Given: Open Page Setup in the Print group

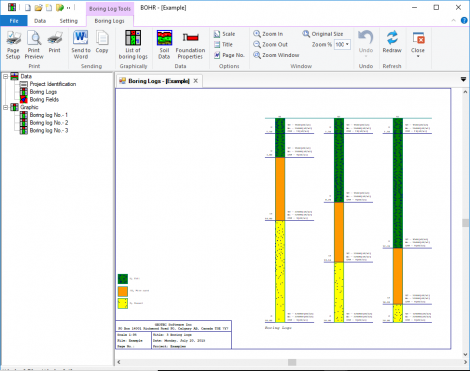Looking at the screenshot, I should pyautogui.click(x=13, y=45).
